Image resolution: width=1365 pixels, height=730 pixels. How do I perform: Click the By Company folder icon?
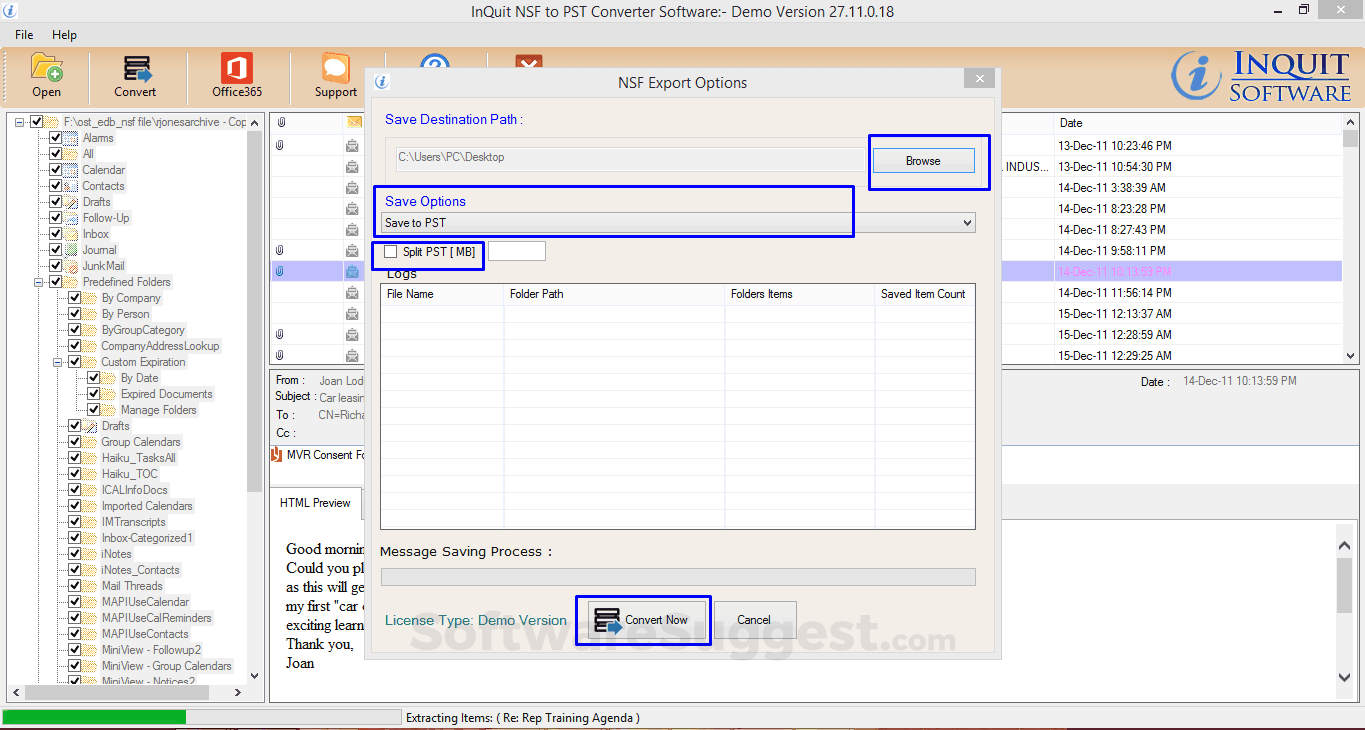coord(90,298)
